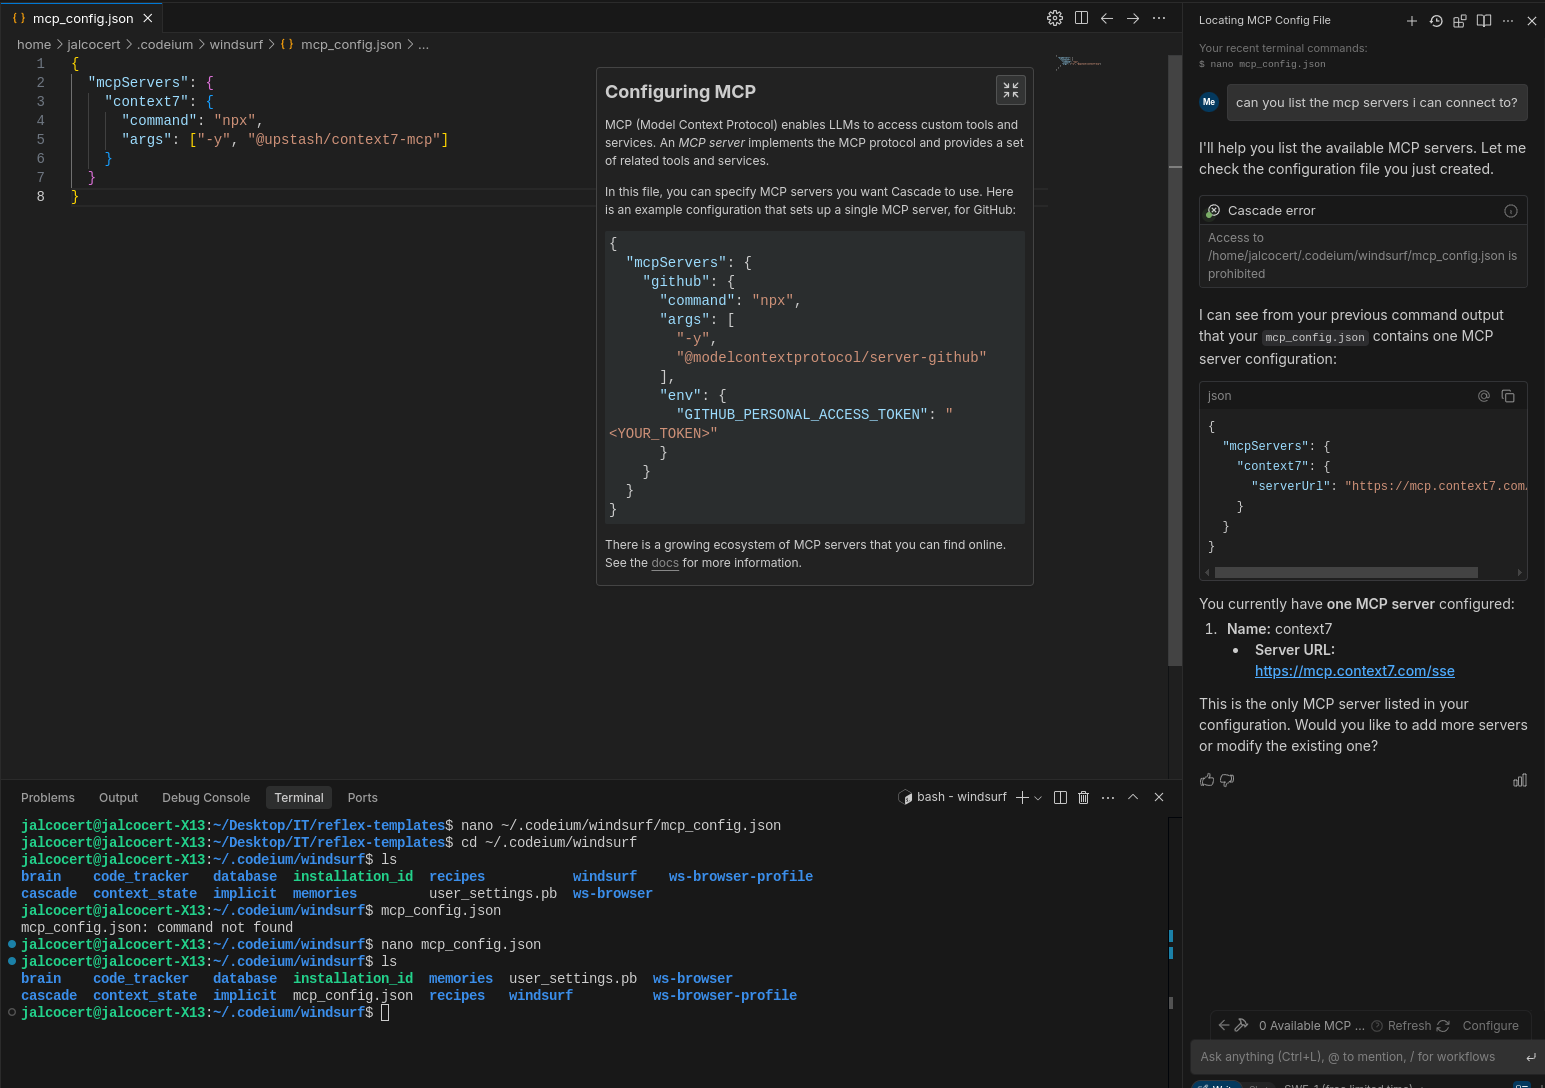Close the Cascade panel
The image size is (1545, 1088).
(x=1532, y=20)
